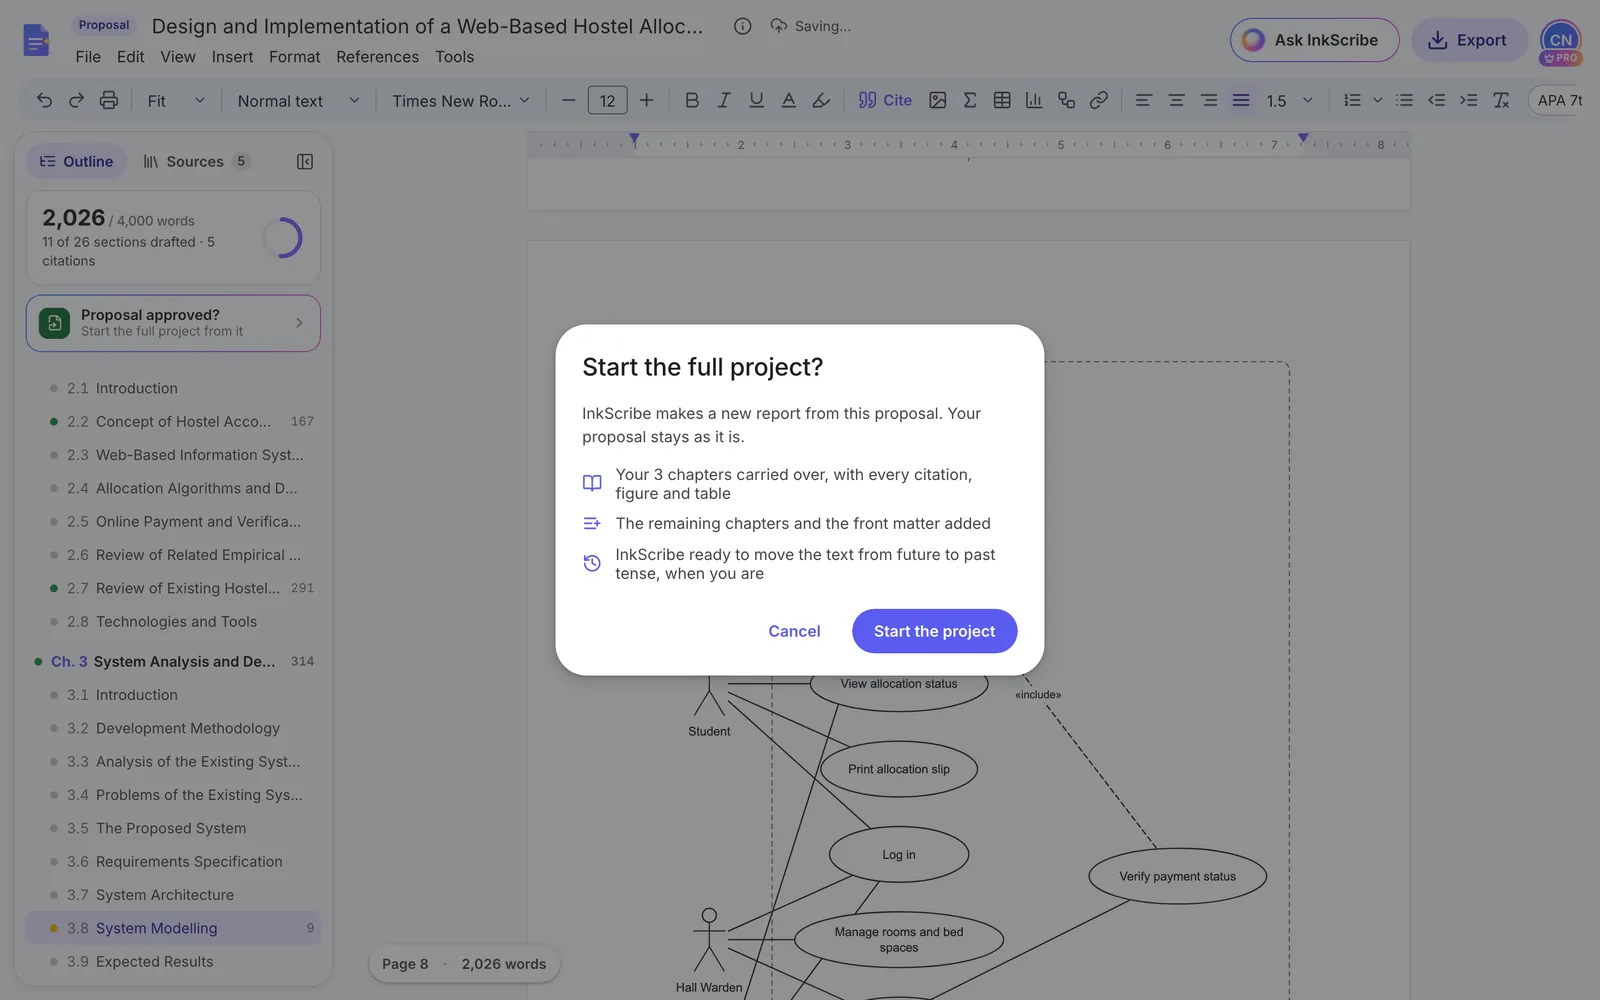This screenshot has width=1600, height=1000.
Task: Collapse the outline sidebar panel
Action: [305, 161]
